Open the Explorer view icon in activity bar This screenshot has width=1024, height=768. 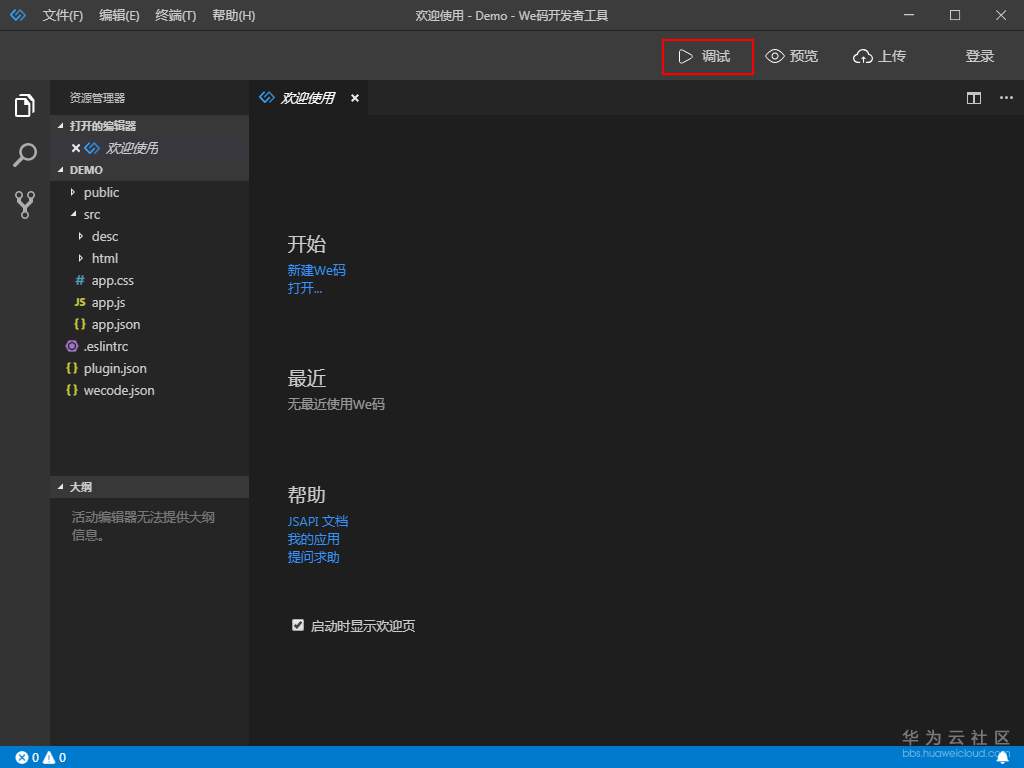(x=25, y=105)
